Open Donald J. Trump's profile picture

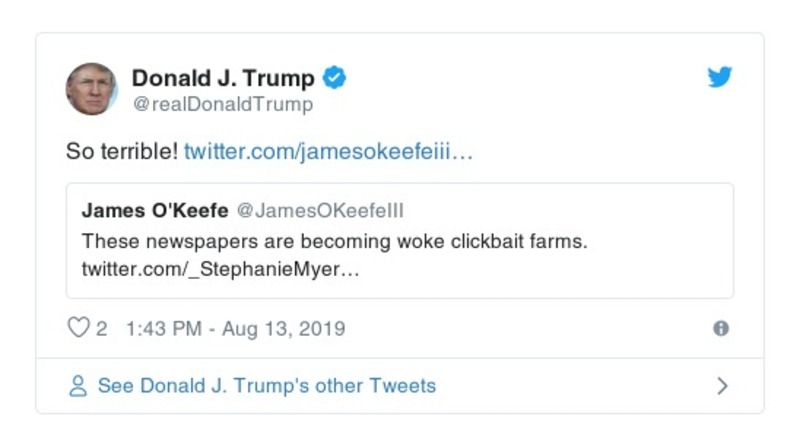coord(92,89)
